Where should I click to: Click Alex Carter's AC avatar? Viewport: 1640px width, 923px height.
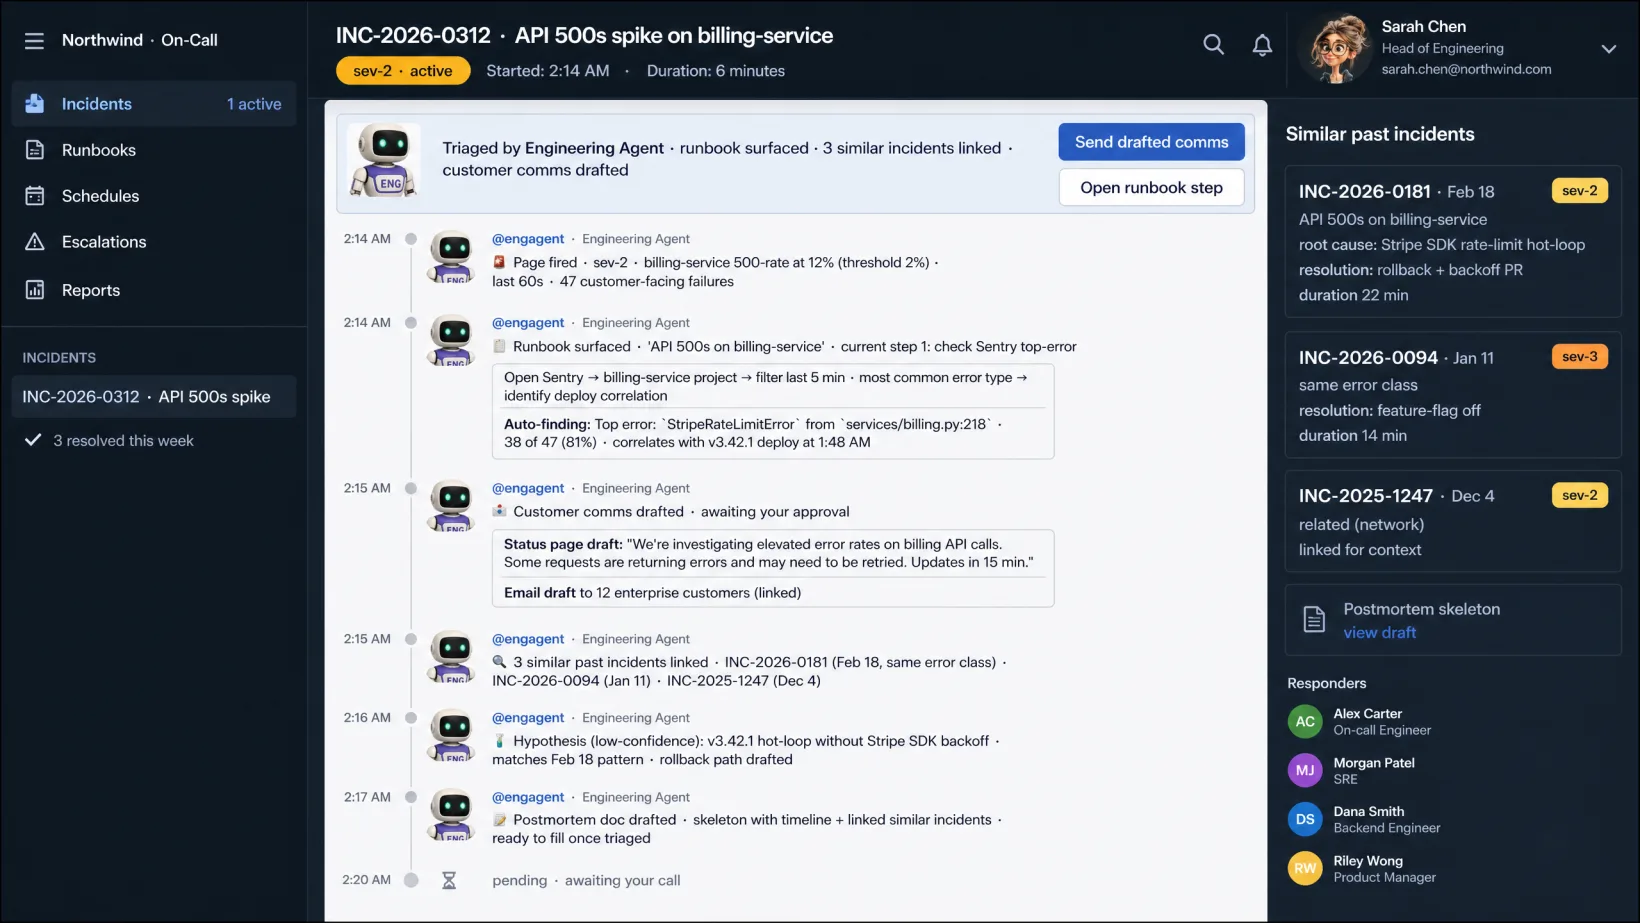[x=1305, y=722]
